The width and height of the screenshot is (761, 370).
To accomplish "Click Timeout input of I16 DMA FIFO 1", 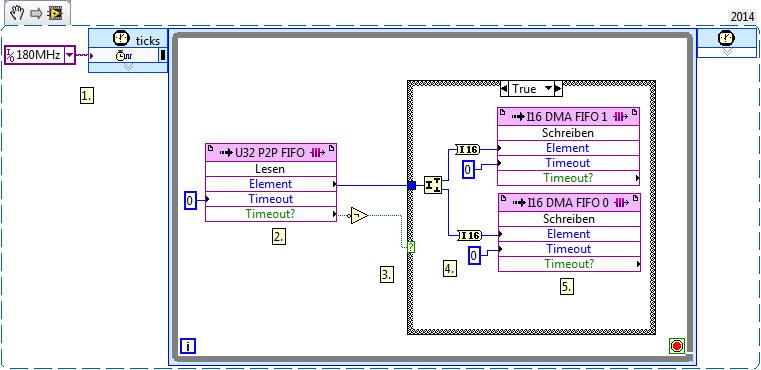I will 568,163.
